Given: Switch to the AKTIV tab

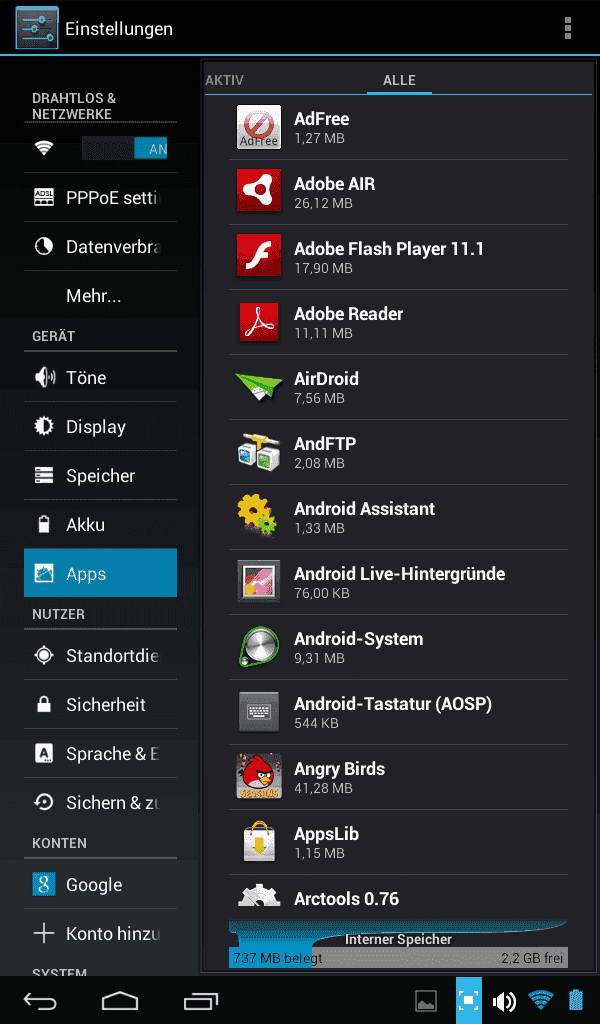Looking at the screenshot, I should (x=225, y=80).
